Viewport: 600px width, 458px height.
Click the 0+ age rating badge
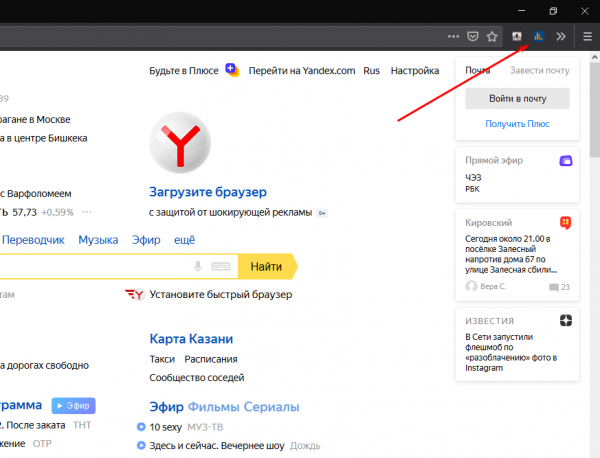coord(322,213)
